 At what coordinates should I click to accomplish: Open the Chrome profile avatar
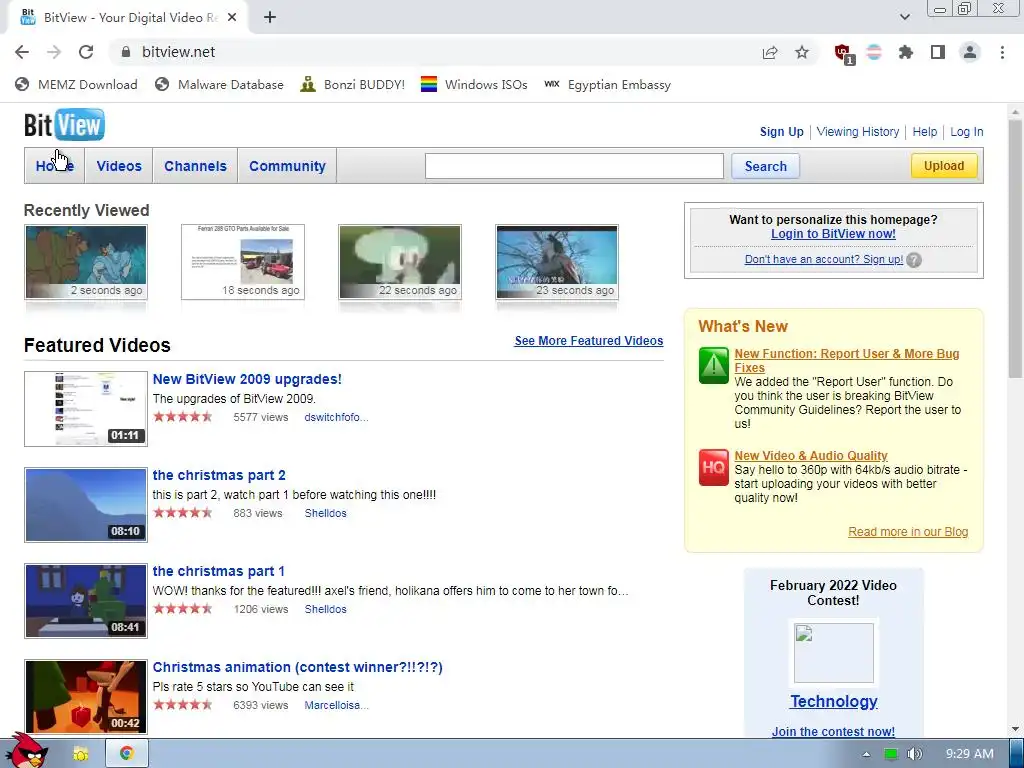pyautogui.click(x=970, y=52)
